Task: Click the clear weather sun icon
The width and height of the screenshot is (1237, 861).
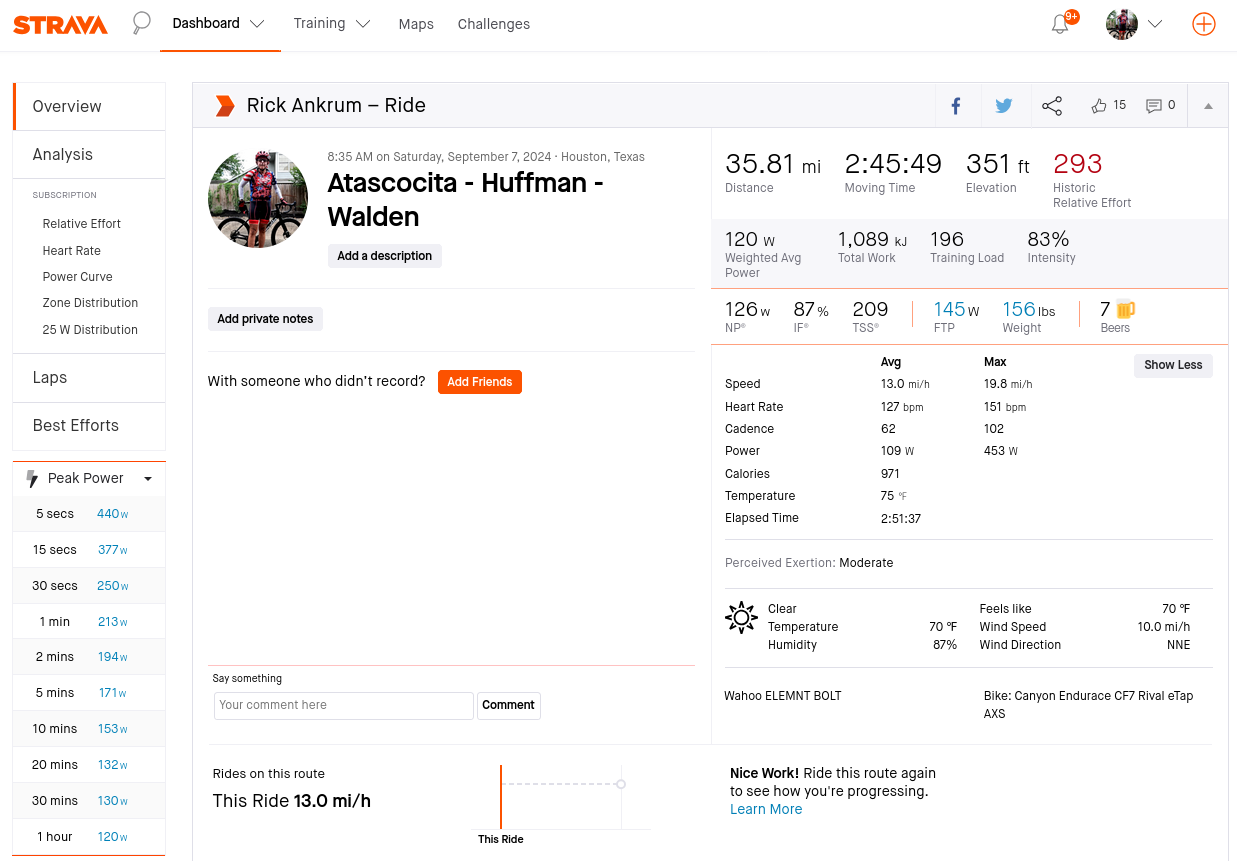Action: [x=741, y=618]
